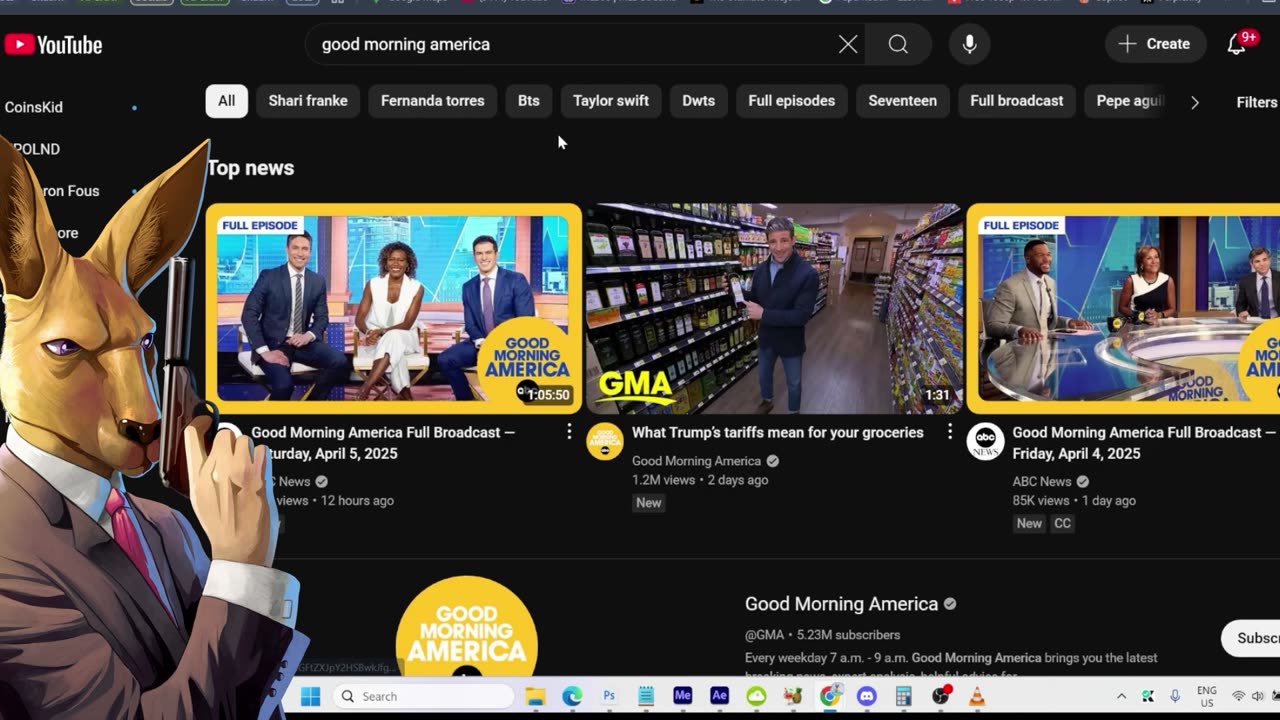Image resolution: width=1280 pixels, height=720 pixels.
Task: Select the Full episodes chip
Action: (x=792, y=101)
